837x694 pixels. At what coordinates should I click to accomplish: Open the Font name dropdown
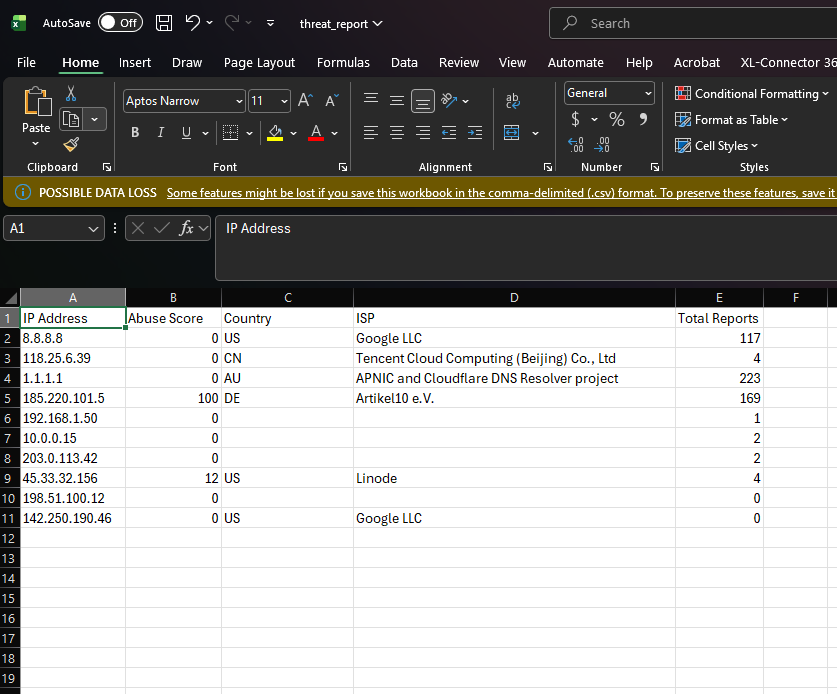239,101
